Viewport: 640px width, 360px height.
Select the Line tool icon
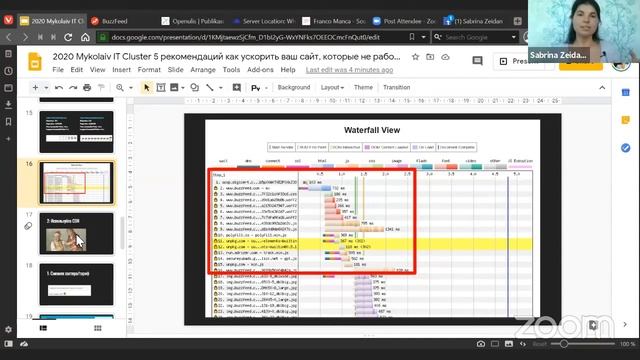click(210, 87)
